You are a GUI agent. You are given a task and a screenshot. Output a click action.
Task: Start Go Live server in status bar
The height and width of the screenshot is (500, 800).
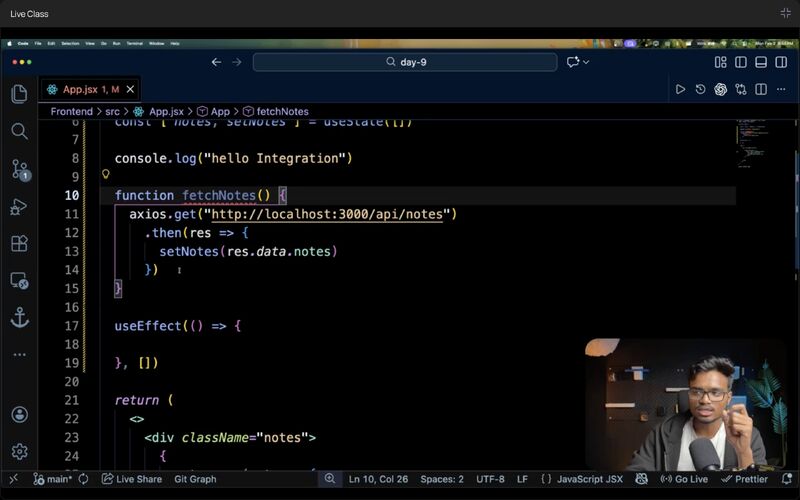[x=684, y=479]
